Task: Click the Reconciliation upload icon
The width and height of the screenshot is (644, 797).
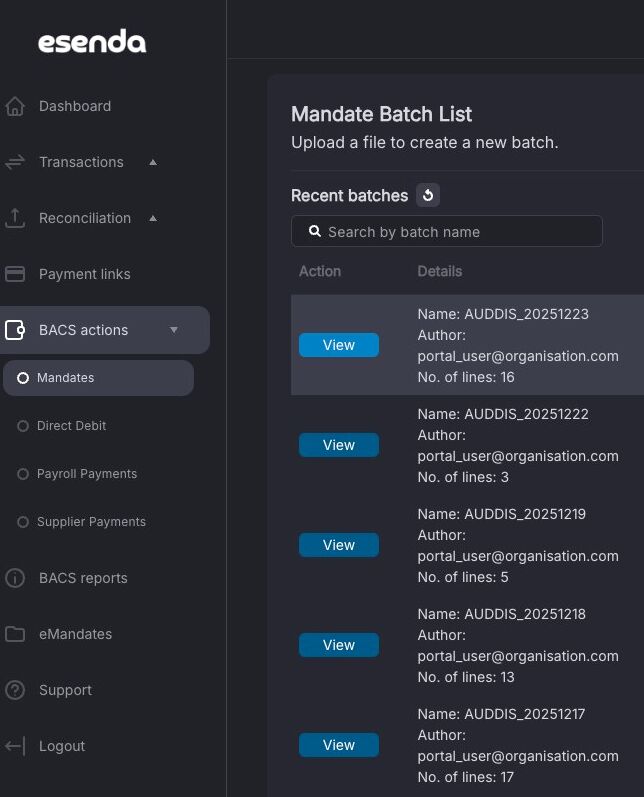Action: (x=15, y=218)
